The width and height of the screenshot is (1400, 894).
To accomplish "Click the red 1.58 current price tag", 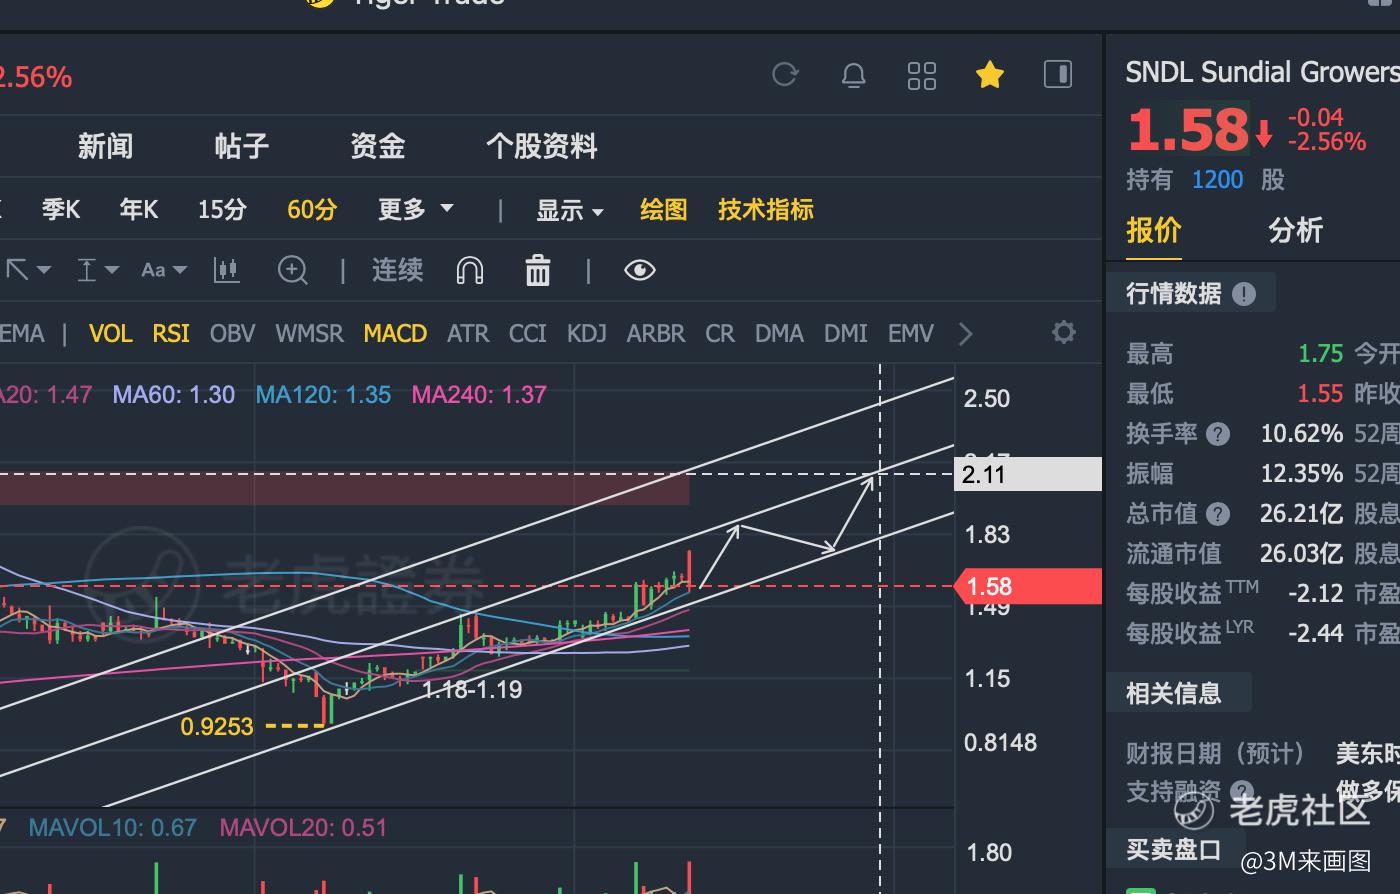I will click(x=1028, y=587).
